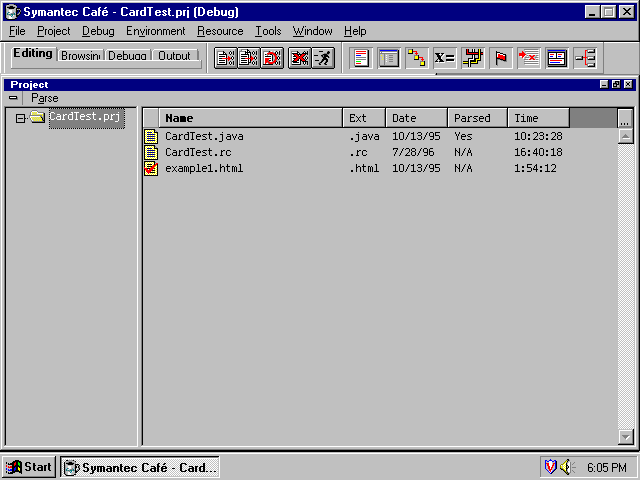Click the file list scroll down arrow
640x480 pixels.
pos(625,437)
